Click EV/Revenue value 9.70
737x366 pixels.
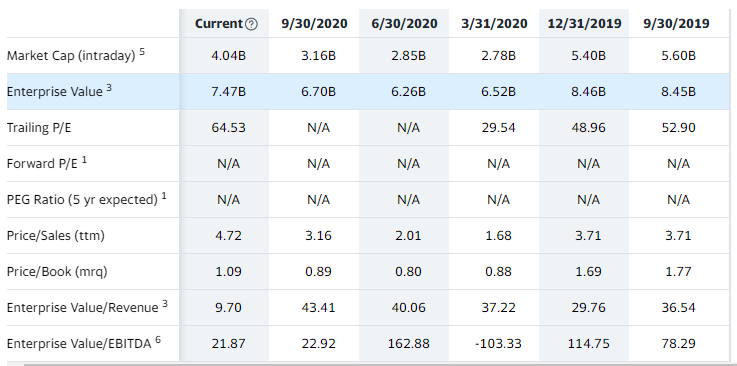[228, 307]
